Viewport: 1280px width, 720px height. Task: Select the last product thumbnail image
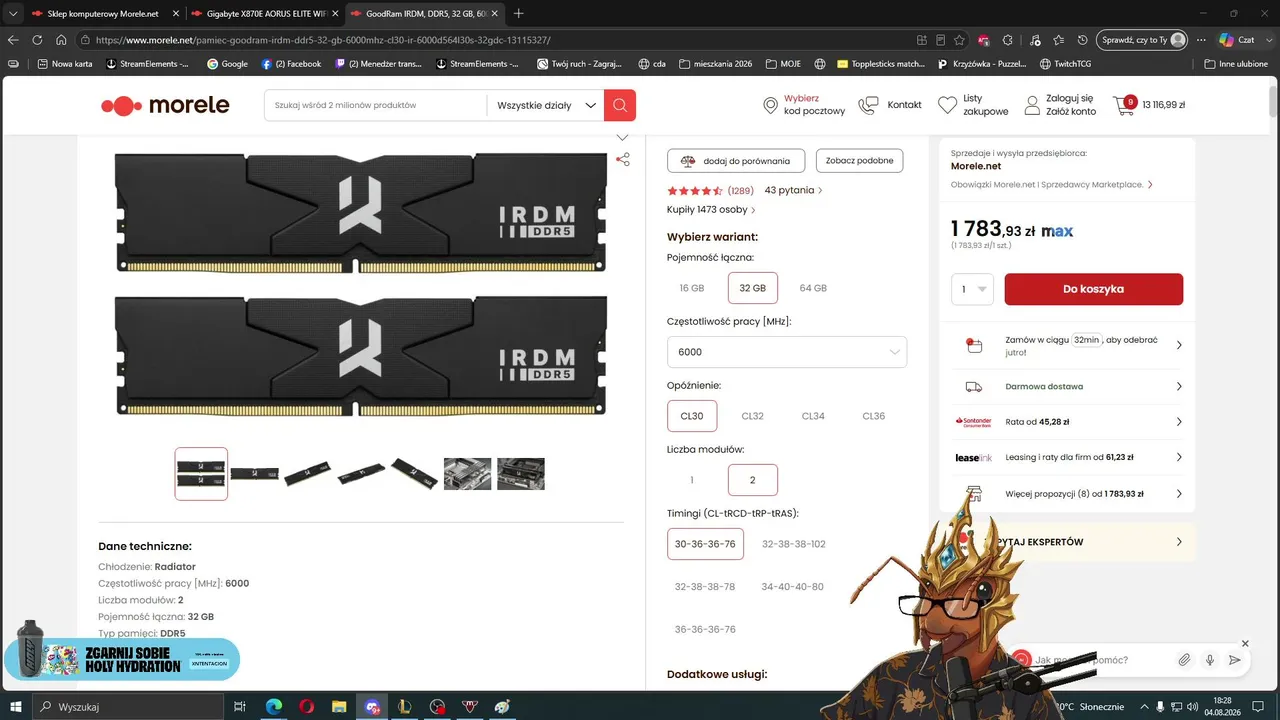click(521, 474)
